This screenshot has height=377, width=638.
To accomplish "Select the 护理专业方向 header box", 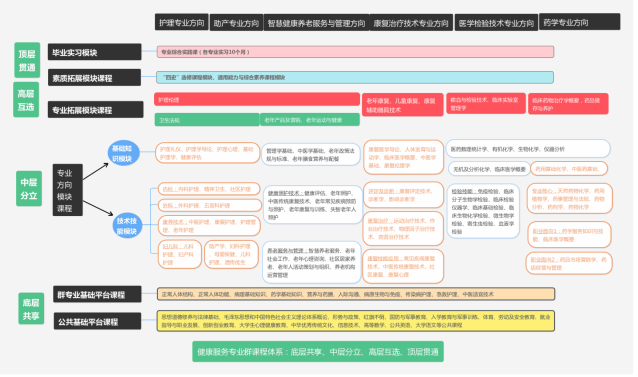I will pos(181,22).
